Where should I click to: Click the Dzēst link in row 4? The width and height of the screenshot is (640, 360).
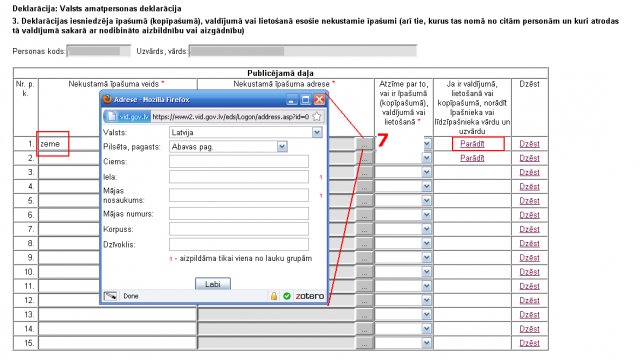pyautogui.click(x=529, y=187)
